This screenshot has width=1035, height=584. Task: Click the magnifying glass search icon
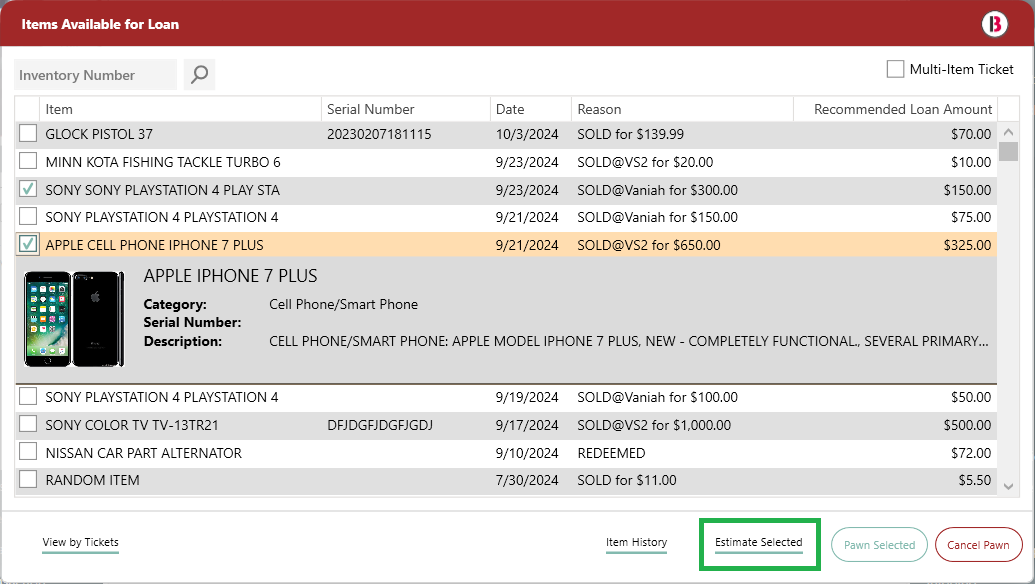pyautogui.click(x=199, y=75)
